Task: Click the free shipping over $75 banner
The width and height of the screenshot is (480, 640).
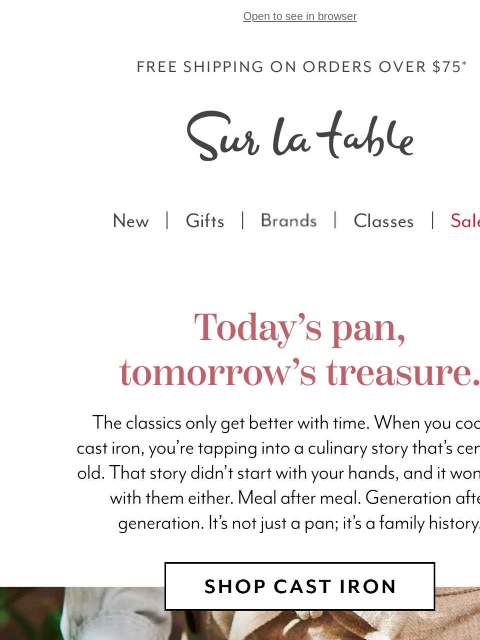Action: [x=302, y=67]
